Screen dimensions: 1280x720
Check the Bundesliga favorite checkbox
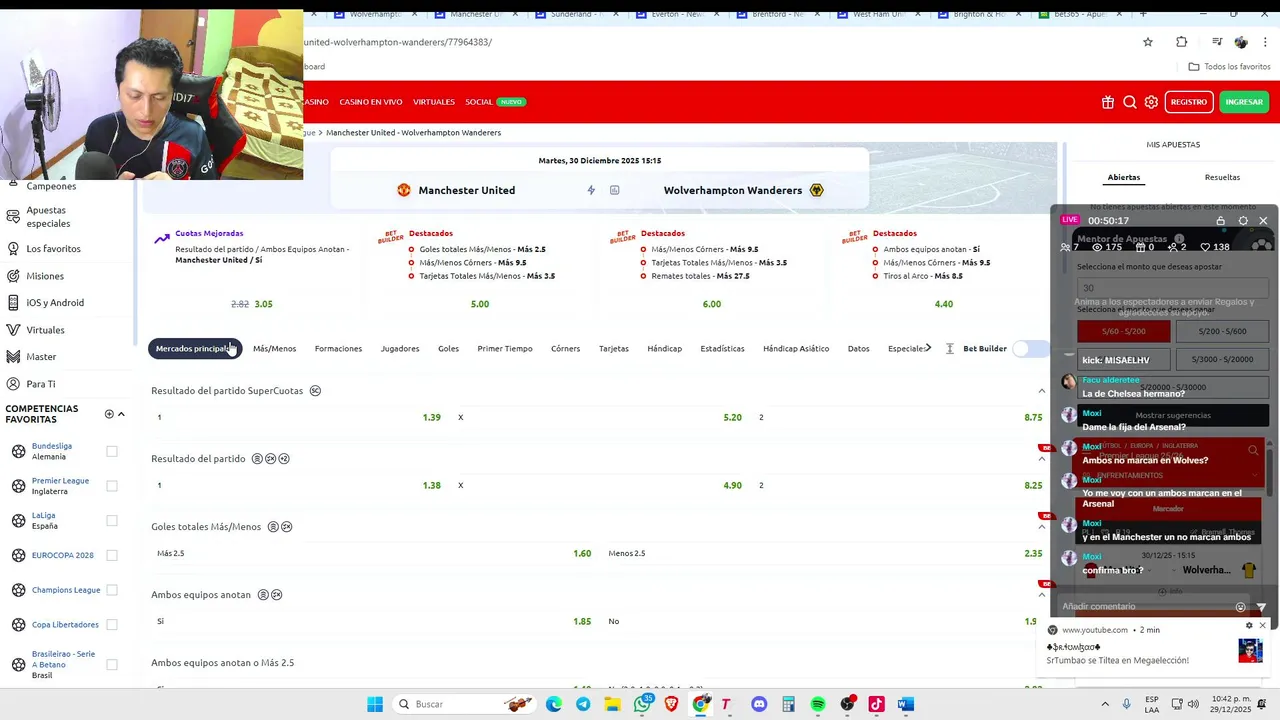click(112, 451)
